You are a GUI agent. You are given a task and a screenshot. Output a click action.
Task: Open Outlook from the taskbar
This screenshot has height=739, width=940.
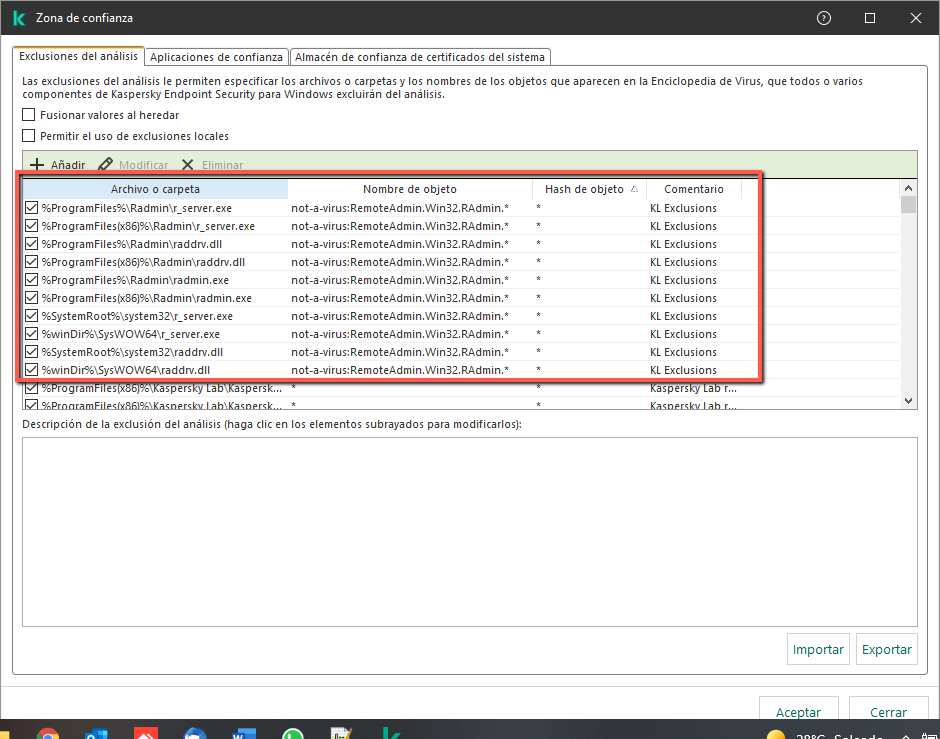(x=97, y=734)
